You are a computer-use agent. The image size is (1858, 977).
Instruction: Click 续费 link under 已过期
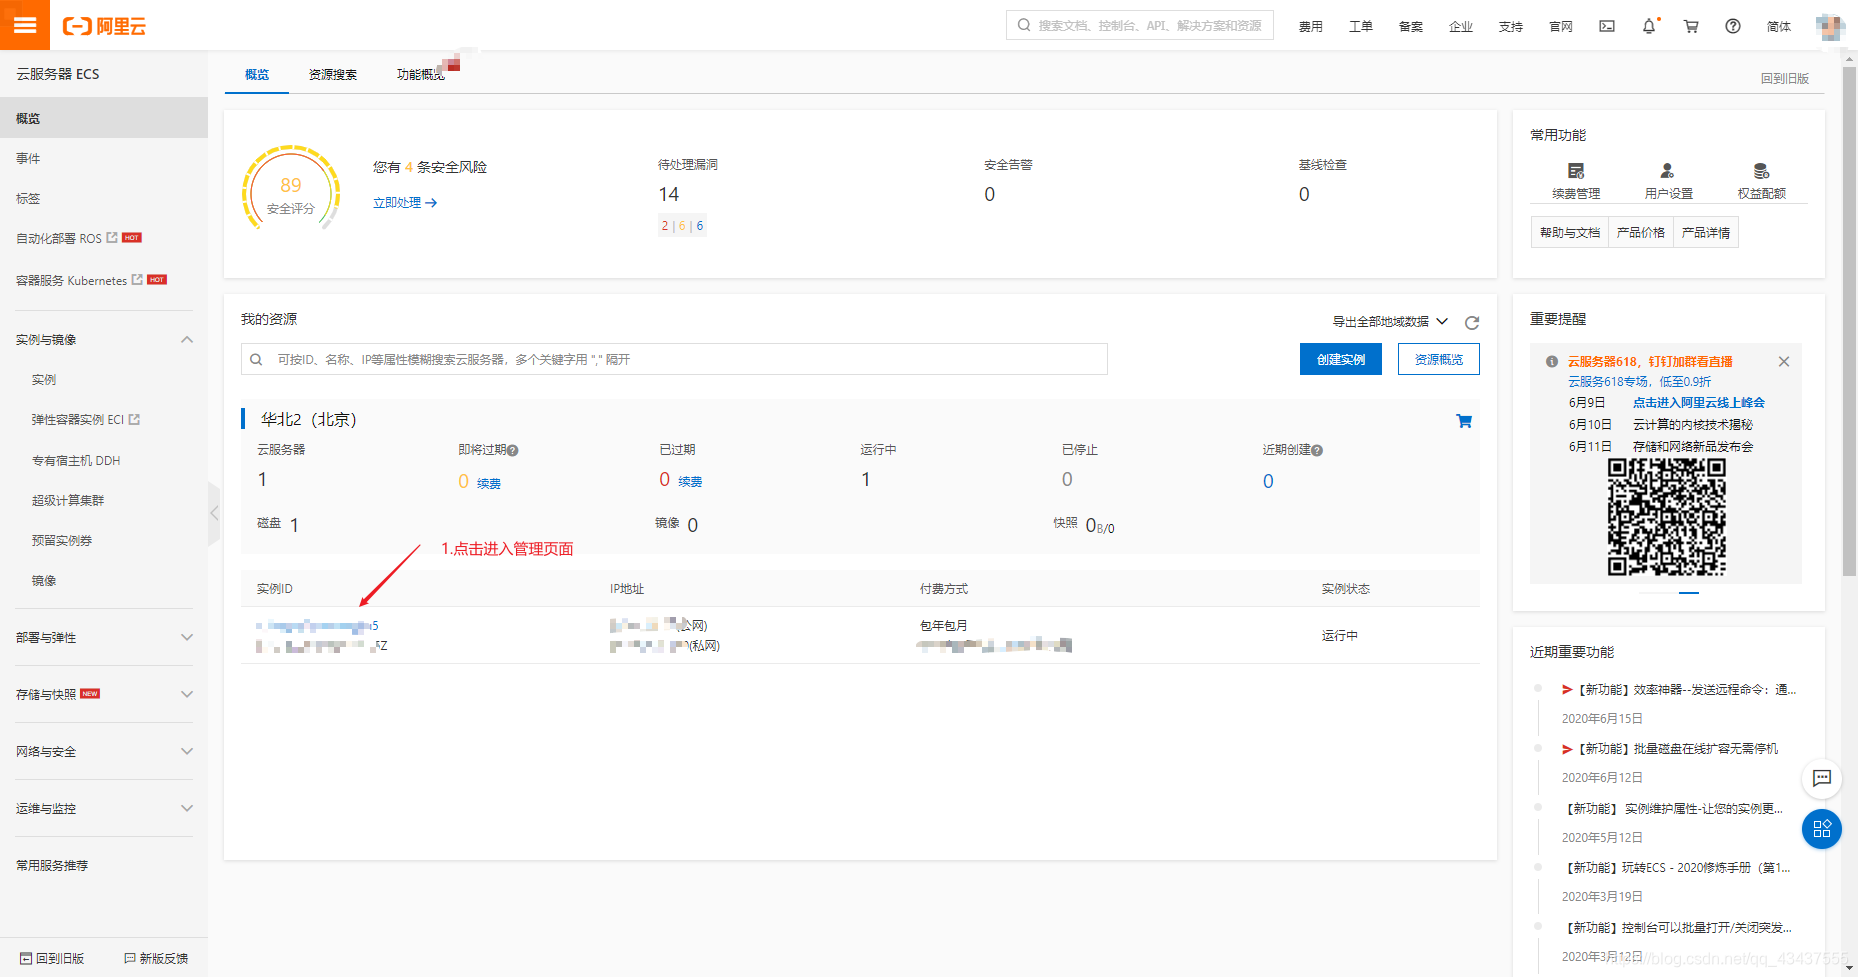coord(690,481)
